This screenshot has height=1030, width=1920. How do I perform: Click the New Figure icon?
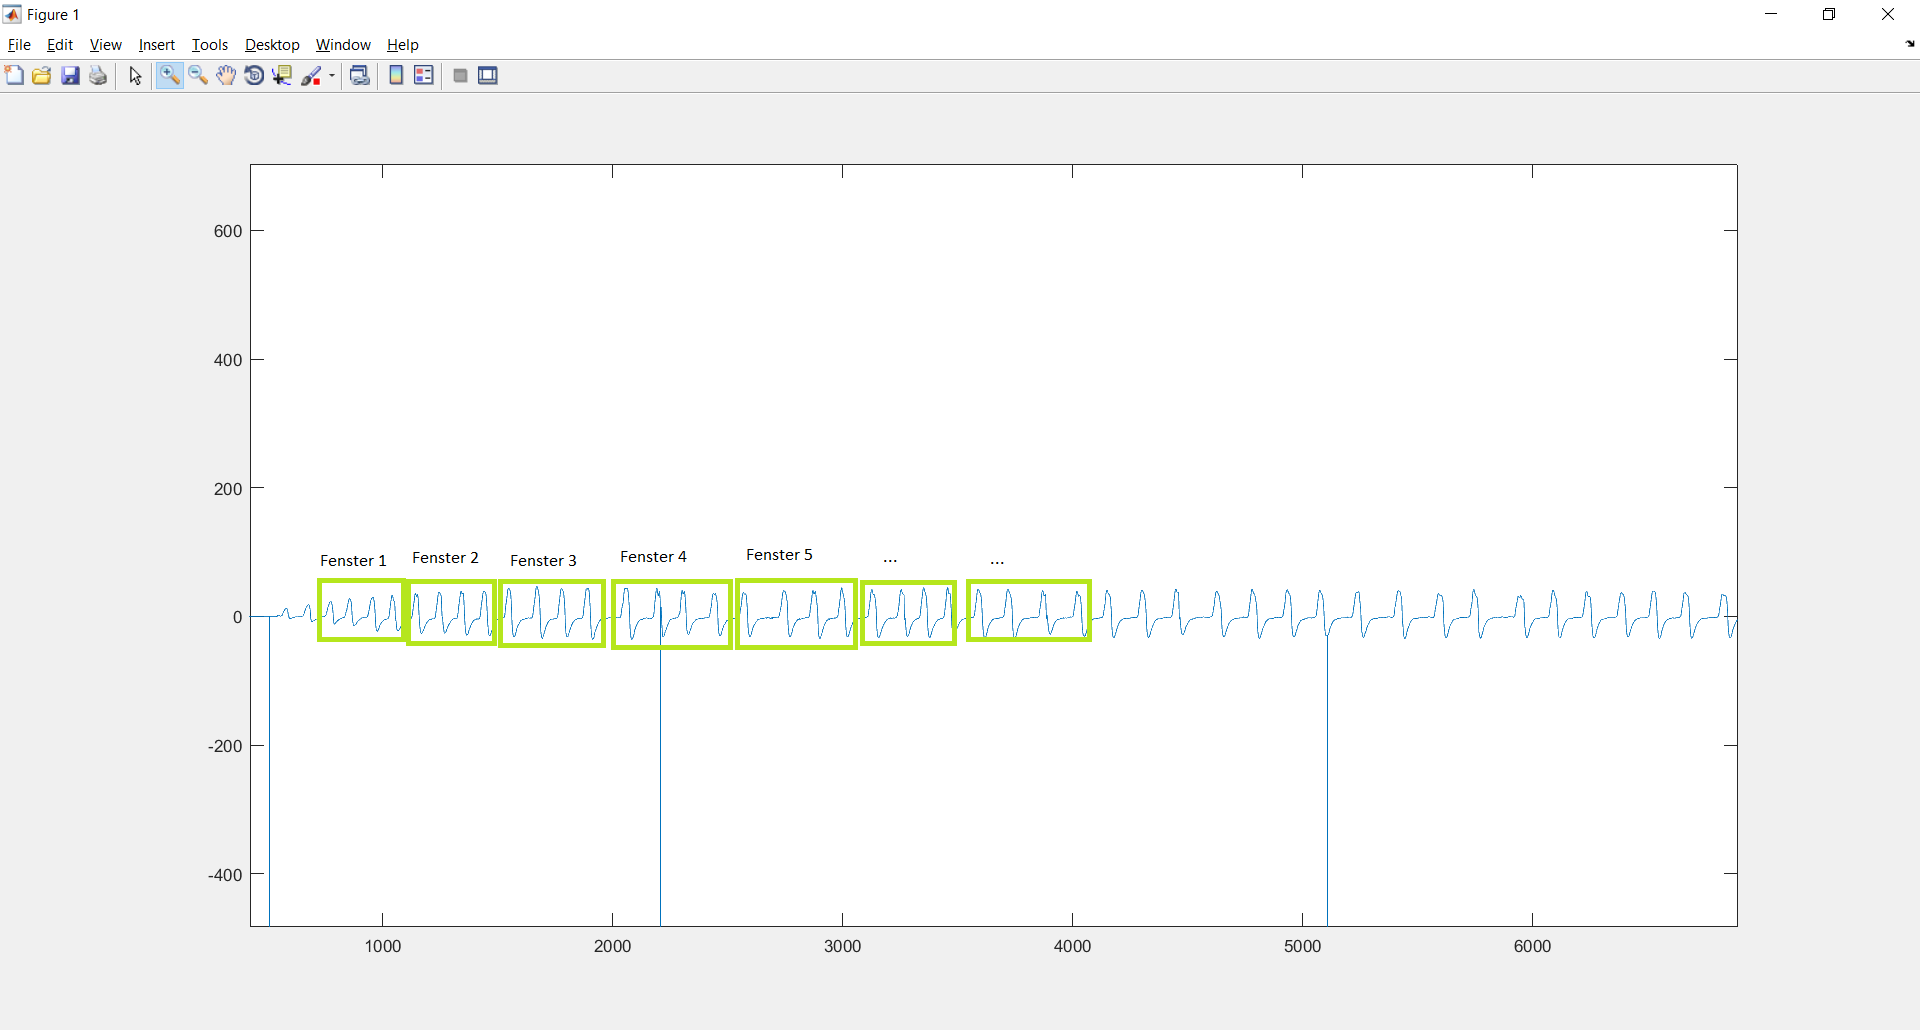(x=14, y=76)
